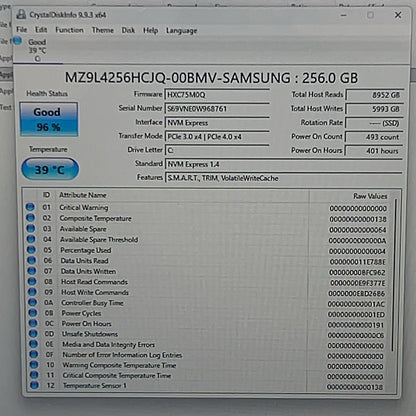Click the ID column header
This screenshot has height=416, width=416.
(46, 195)
